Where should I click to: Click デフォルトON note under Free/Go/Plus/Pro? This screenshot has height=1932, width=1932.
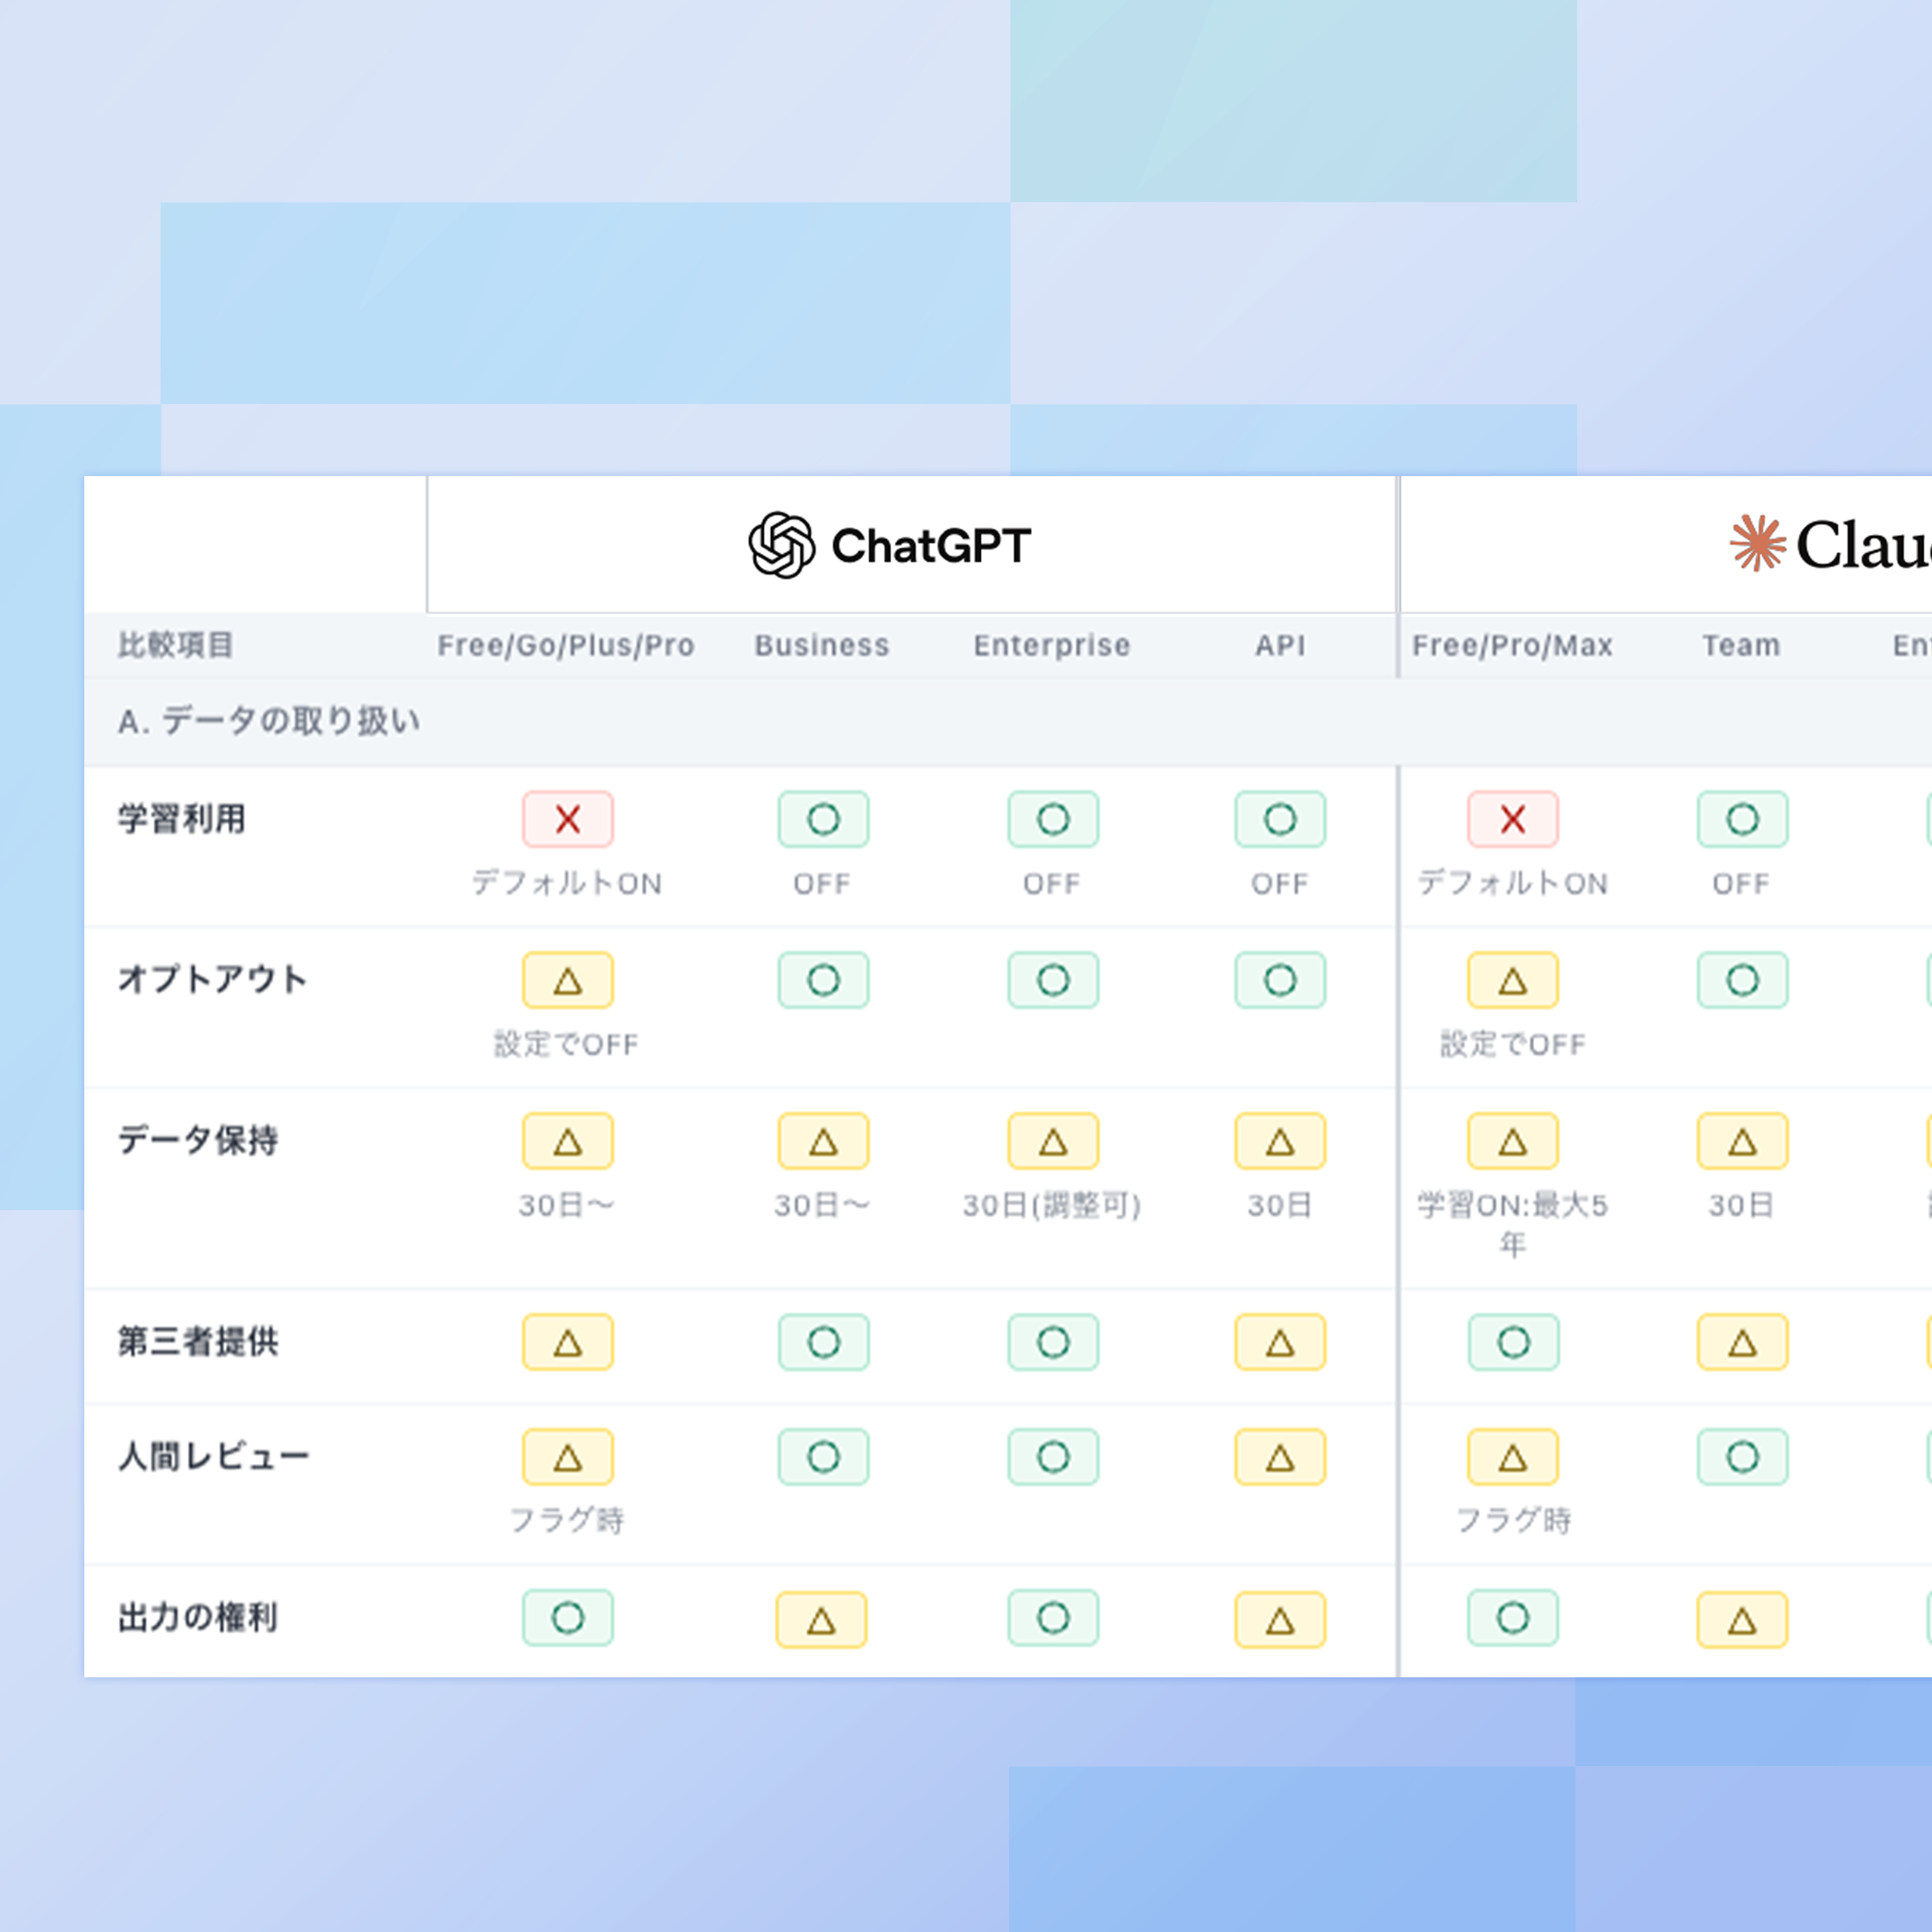(567, 883)
